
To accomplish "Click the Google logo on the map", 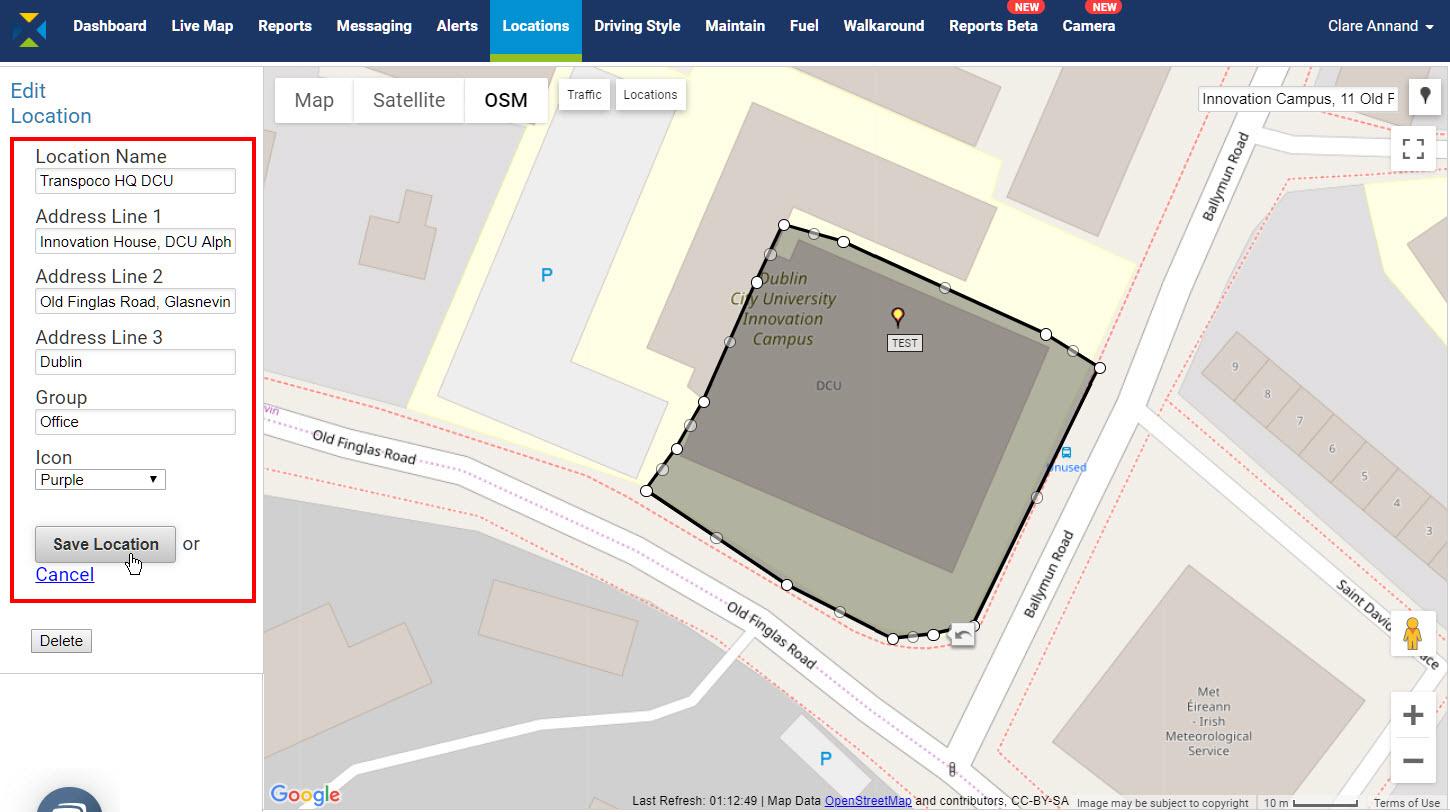I will tap(305, 795).
